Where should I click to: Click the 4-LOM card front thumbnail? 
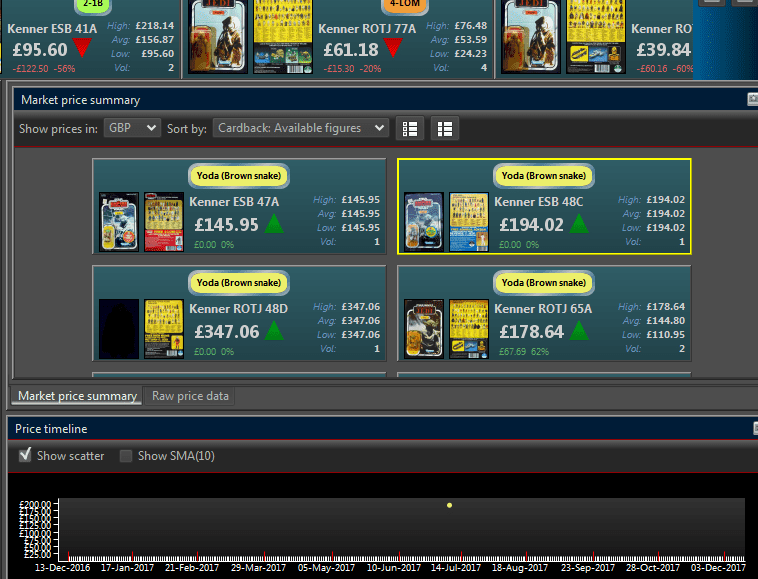point(218,37)
